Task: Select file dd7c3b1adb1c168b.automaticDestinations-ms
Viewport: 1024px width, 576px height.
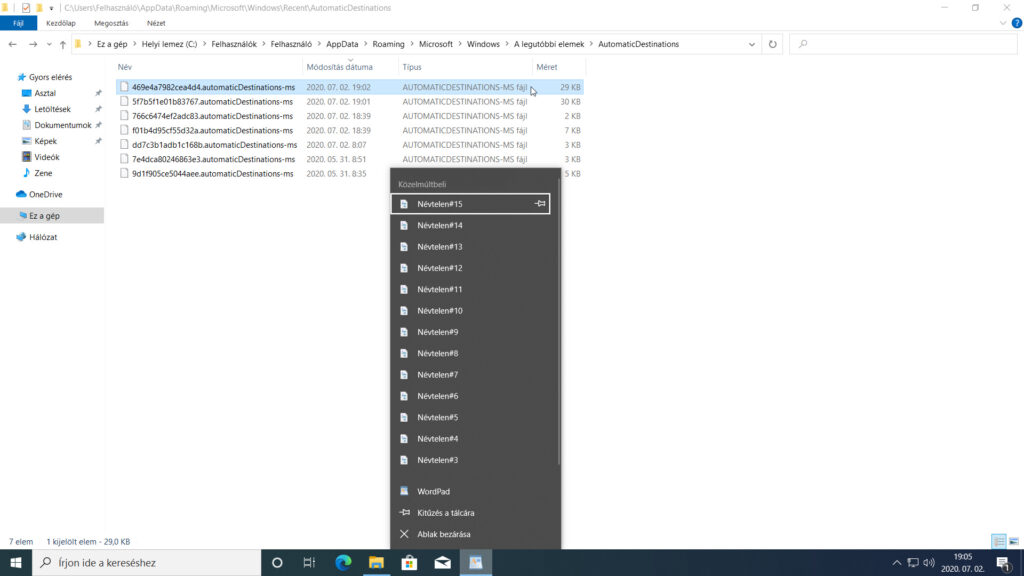Action: [214, 145]
